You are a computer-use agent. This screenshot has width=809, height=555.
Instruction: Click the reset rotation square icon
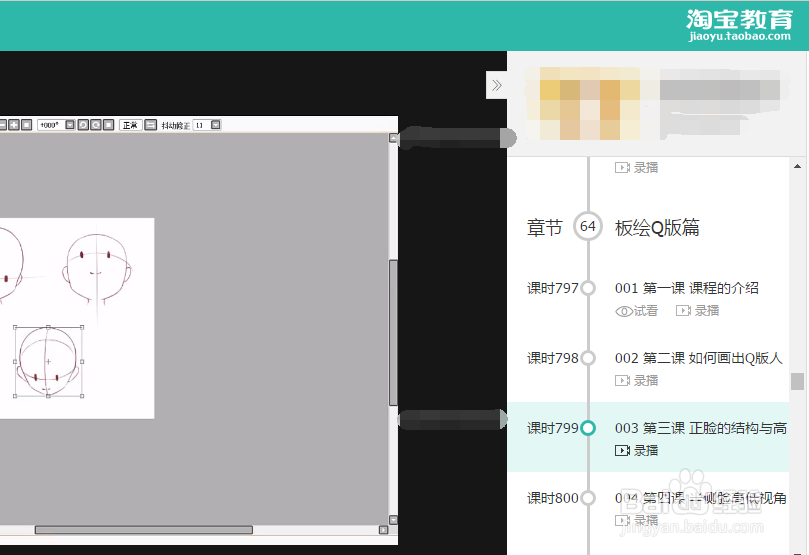tap(108, 125)
